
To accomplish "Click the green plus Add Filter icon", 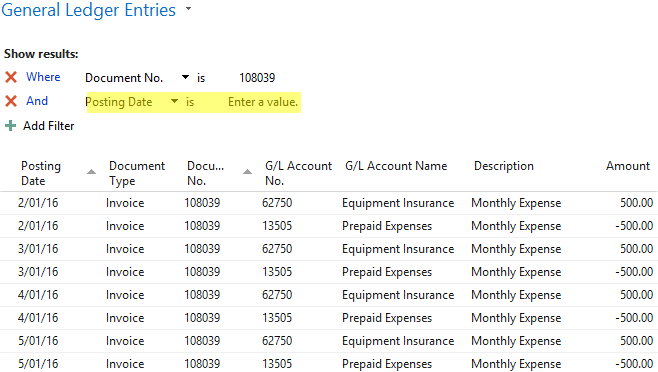I will [10, 126].
